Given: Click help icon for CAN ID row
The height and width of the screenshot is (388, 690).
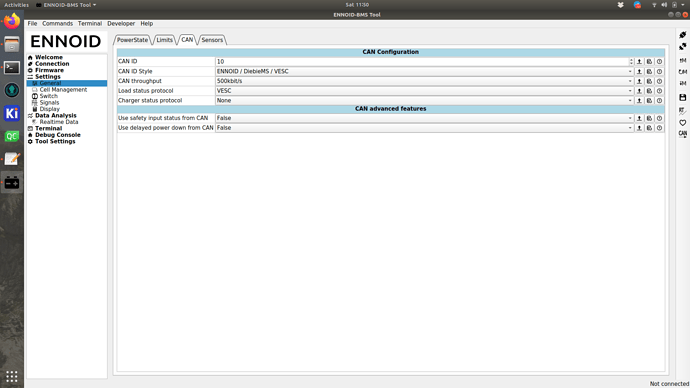Looking at the screenshot, I should tap(659, 62).
